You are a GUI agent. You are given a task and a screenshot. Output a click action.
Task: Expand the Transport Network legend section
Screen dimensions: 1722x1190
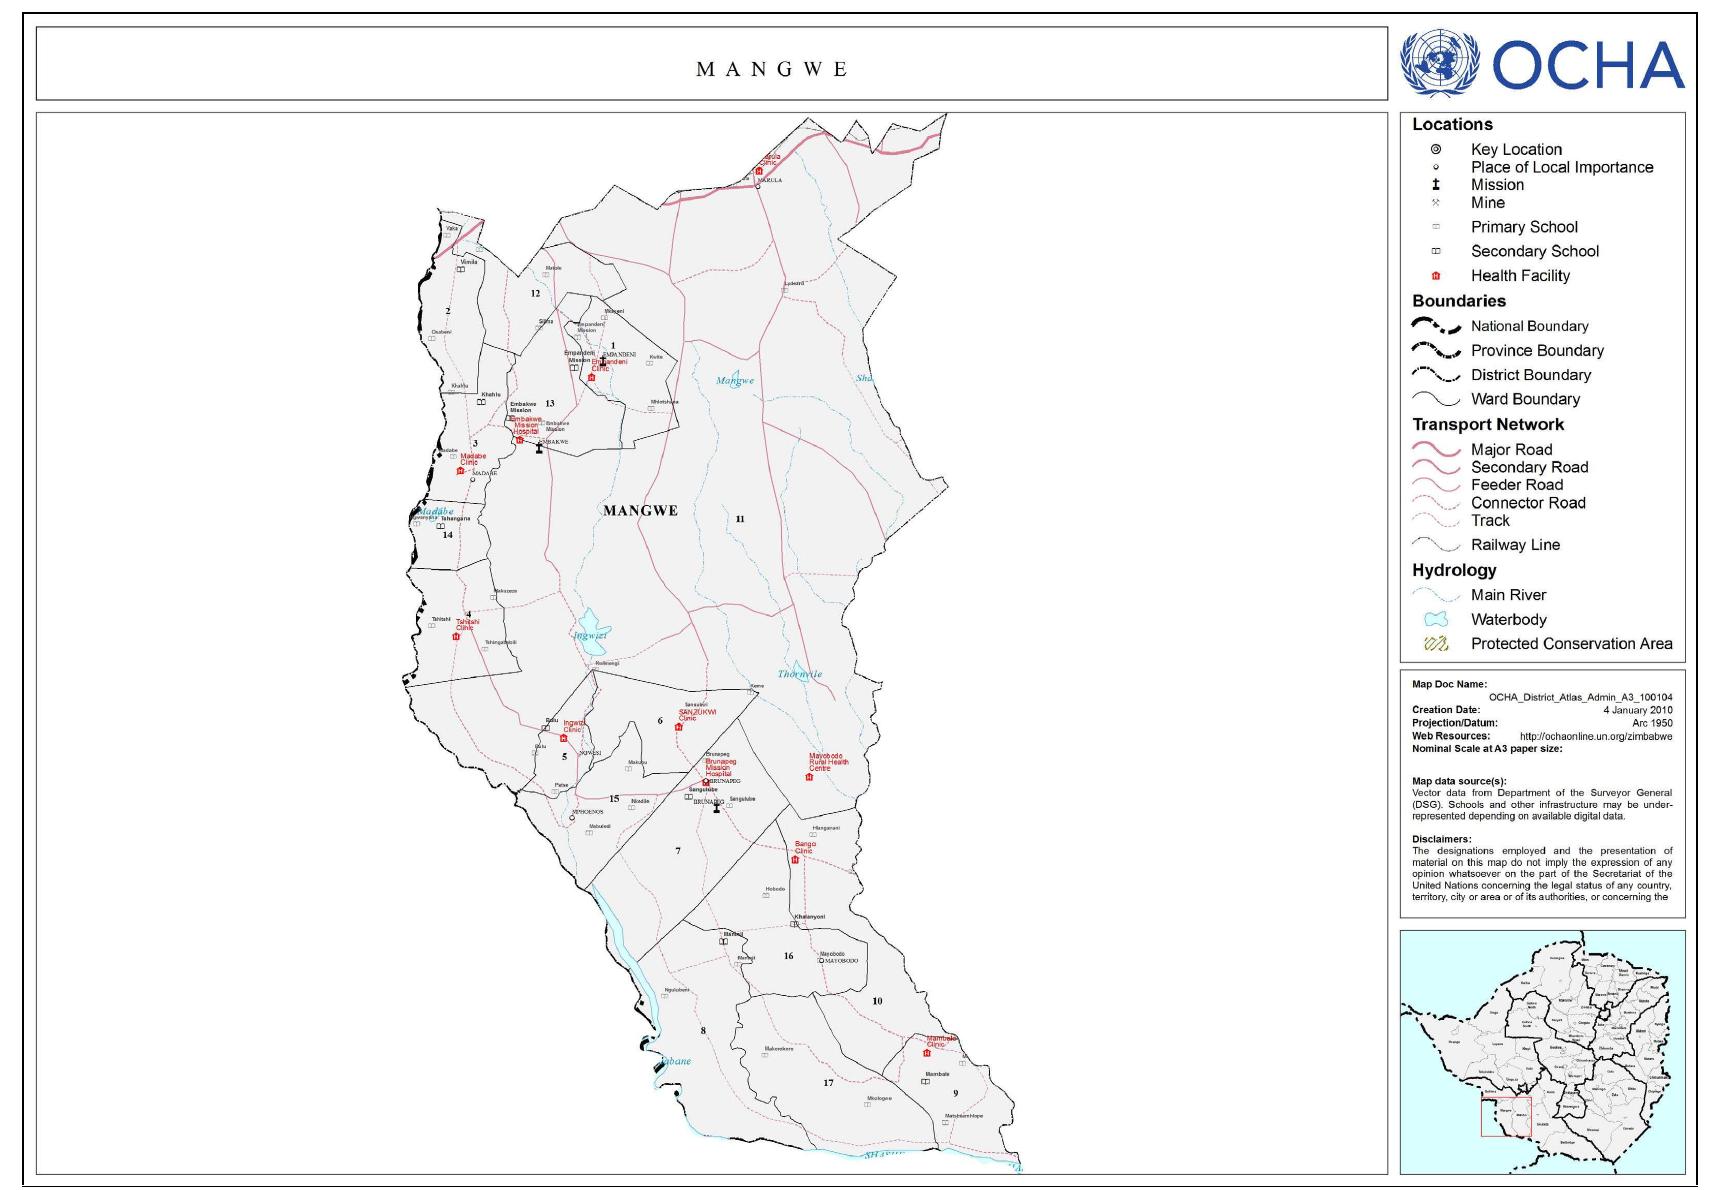coord(1488,424)
